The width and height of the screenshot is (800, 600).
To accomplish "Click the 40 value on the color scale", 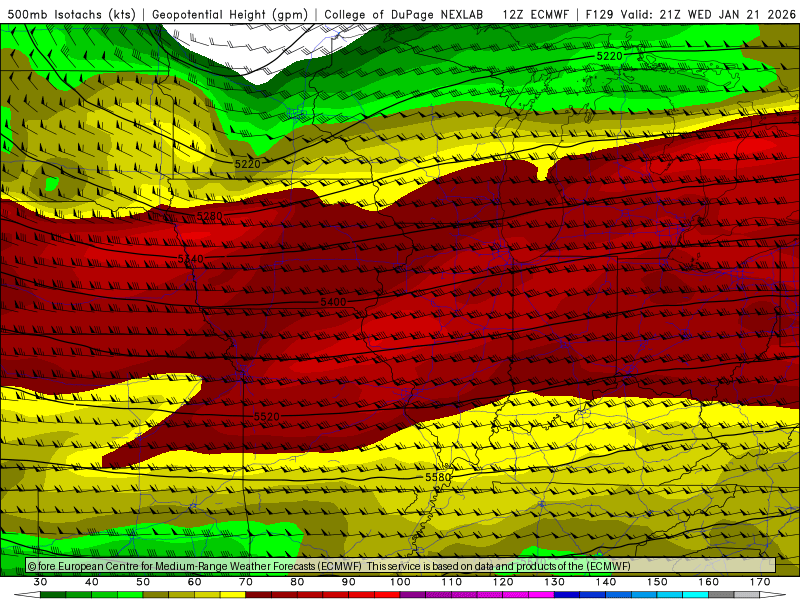I will click(91, 582).
